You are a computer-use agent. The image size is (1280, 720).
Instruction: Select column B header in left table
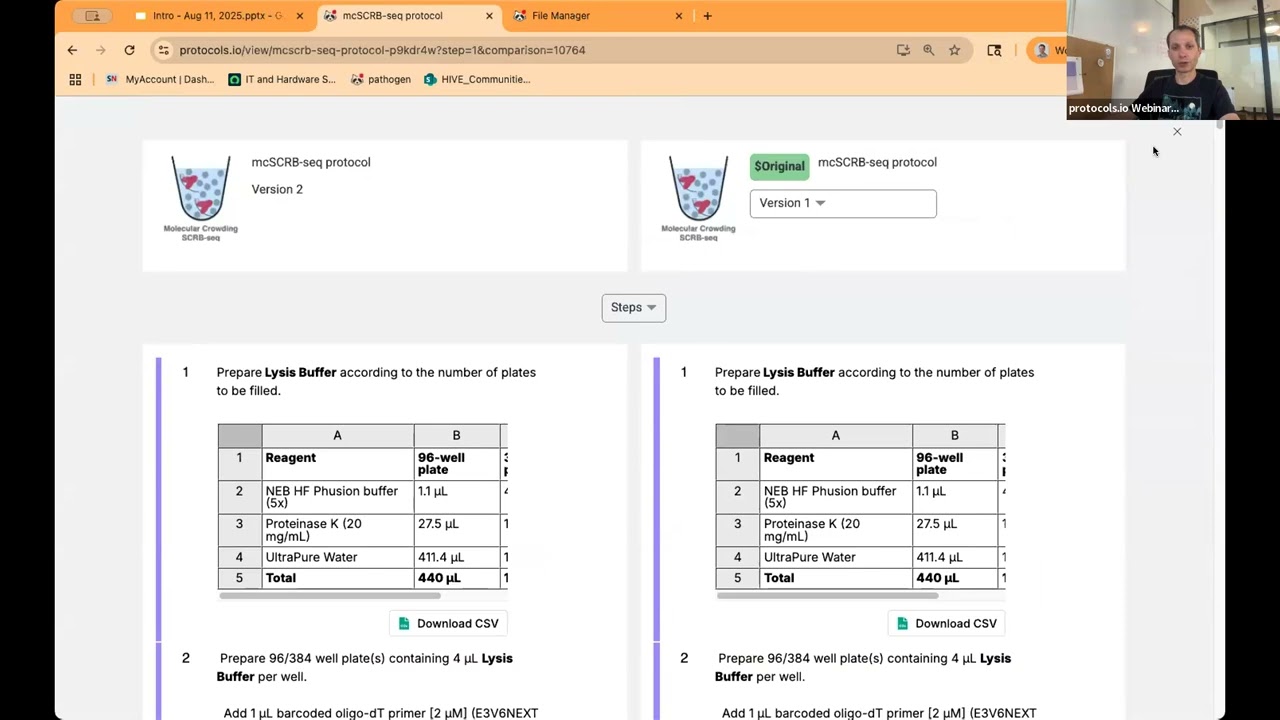click(x=456, y=436)
